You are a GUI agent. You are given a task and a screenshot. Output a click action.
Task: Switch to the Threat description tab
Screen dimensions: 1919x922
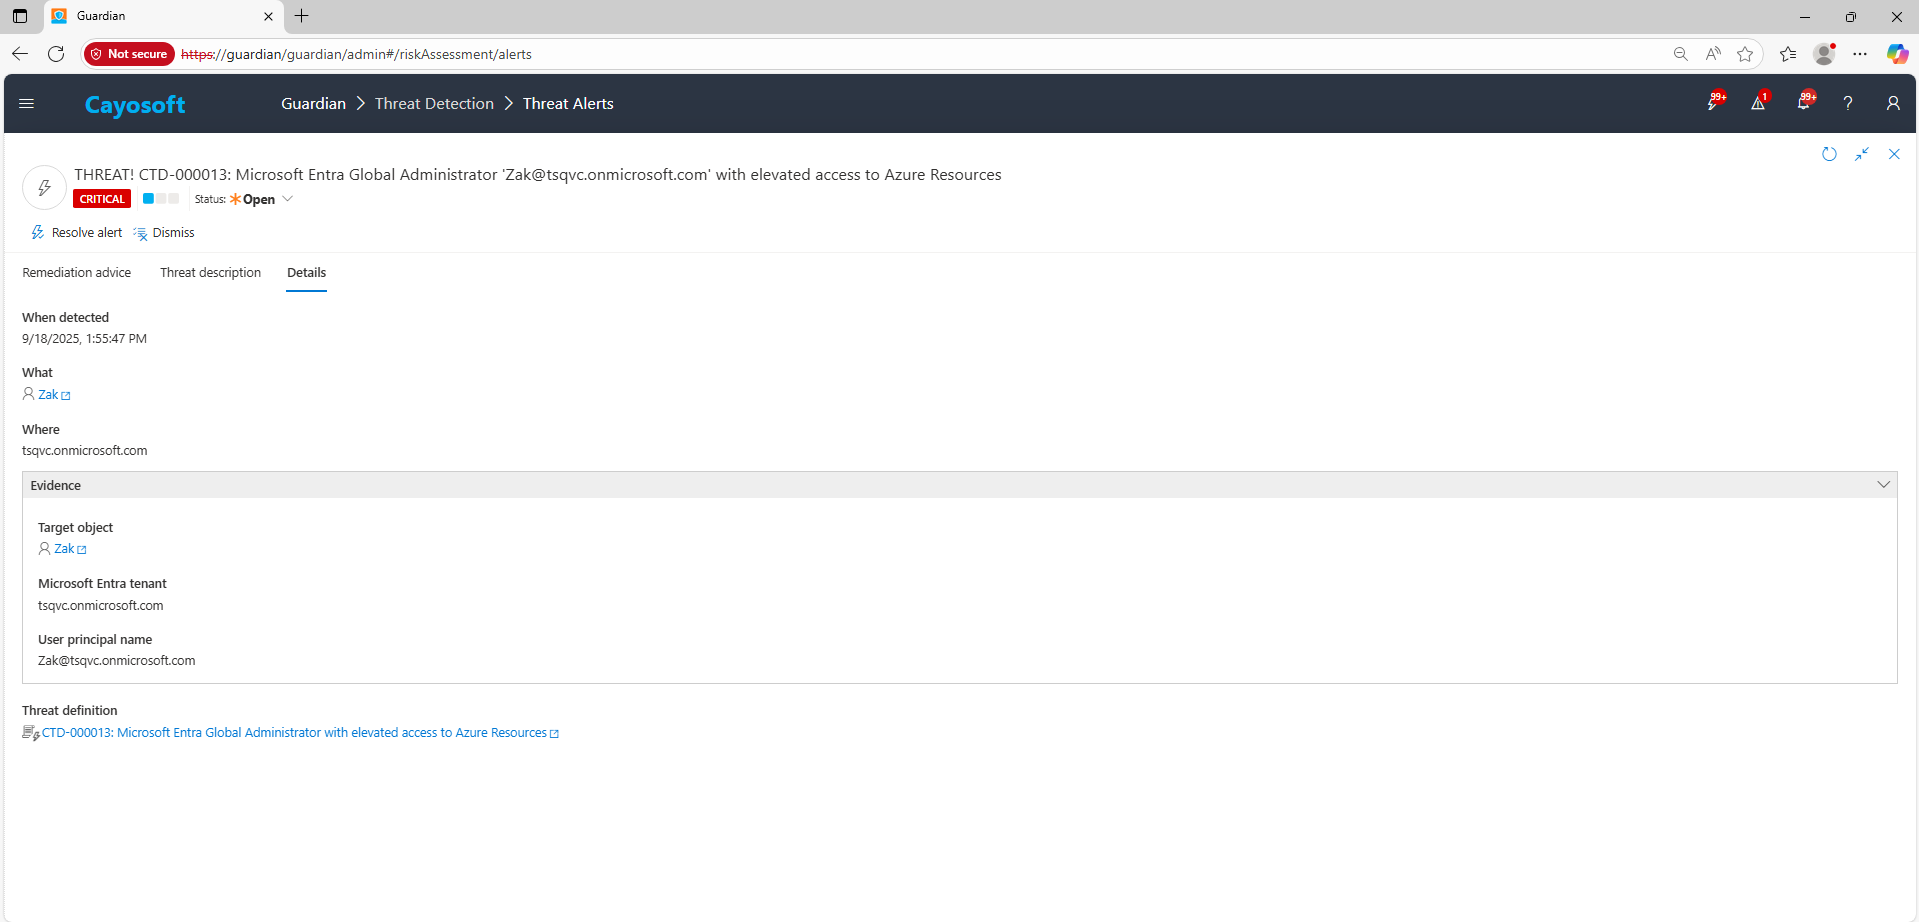(x=210, y=273)
